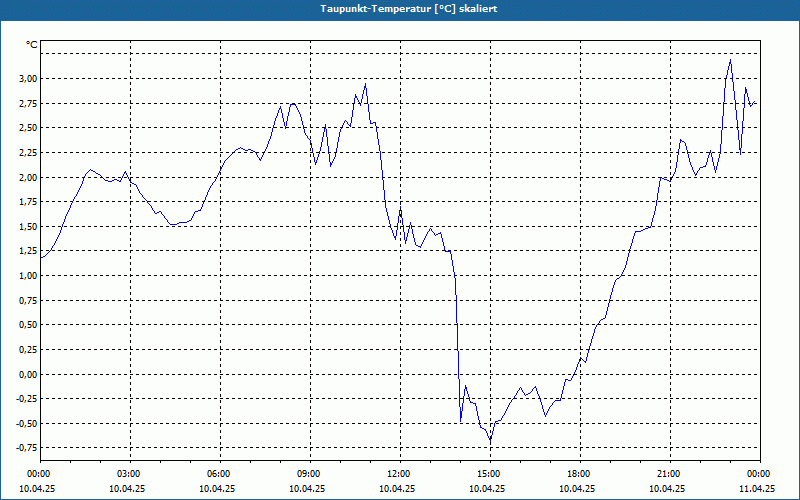Image resolution: width=800 pixels, height=500 pixels.
Task: Click the -0,75 y-axis label
Action: click(26, 447)
